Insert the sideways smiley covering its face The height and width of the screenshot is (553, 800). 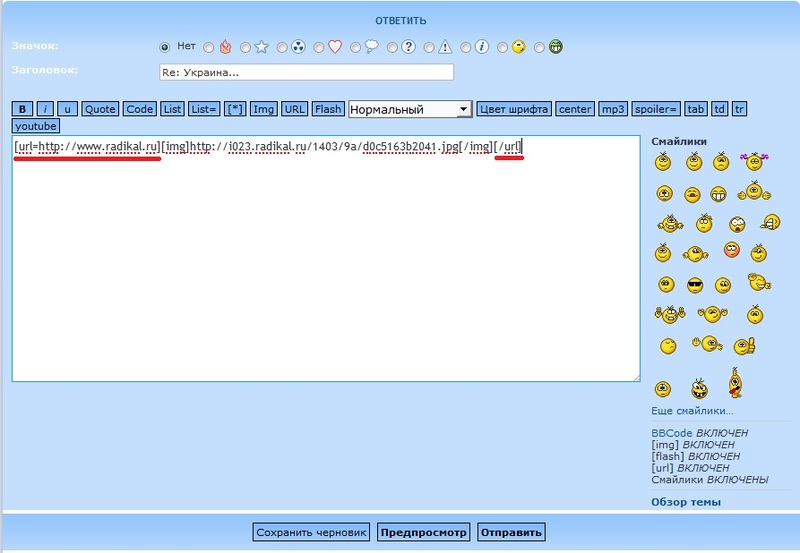tap(770, 222)
